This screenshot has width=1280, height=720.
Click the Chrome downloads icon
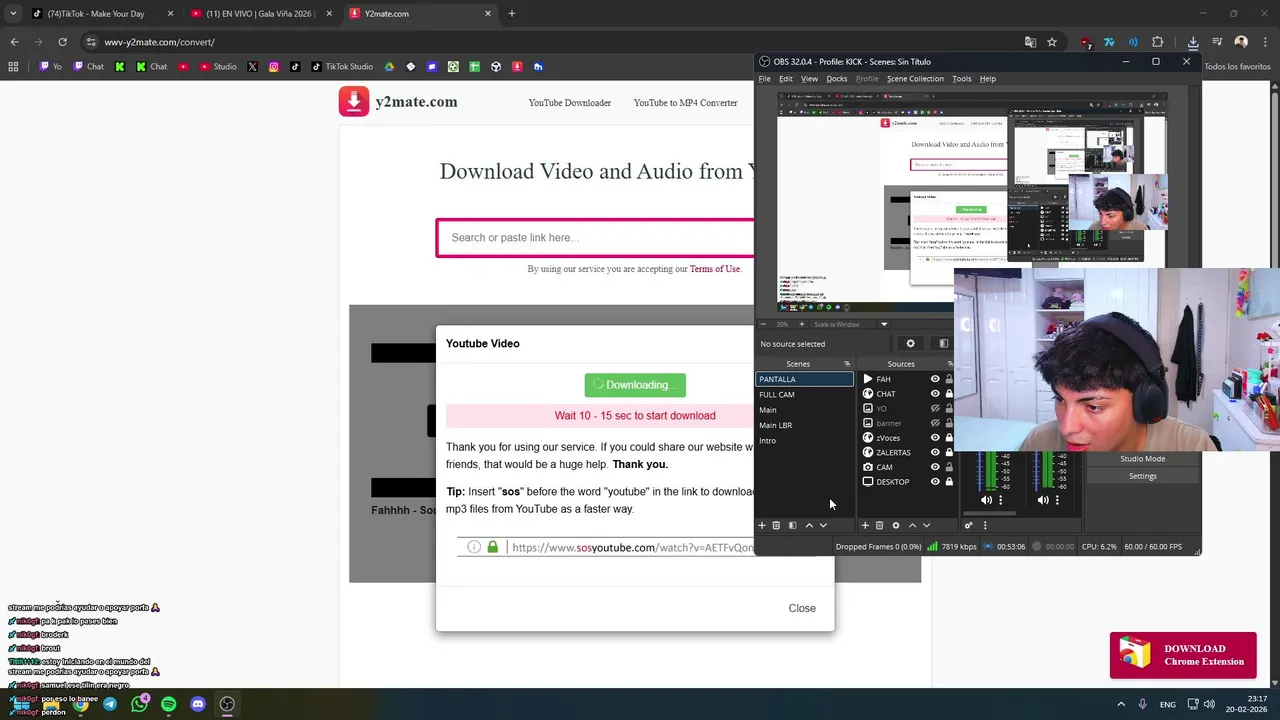point(1193,42)
